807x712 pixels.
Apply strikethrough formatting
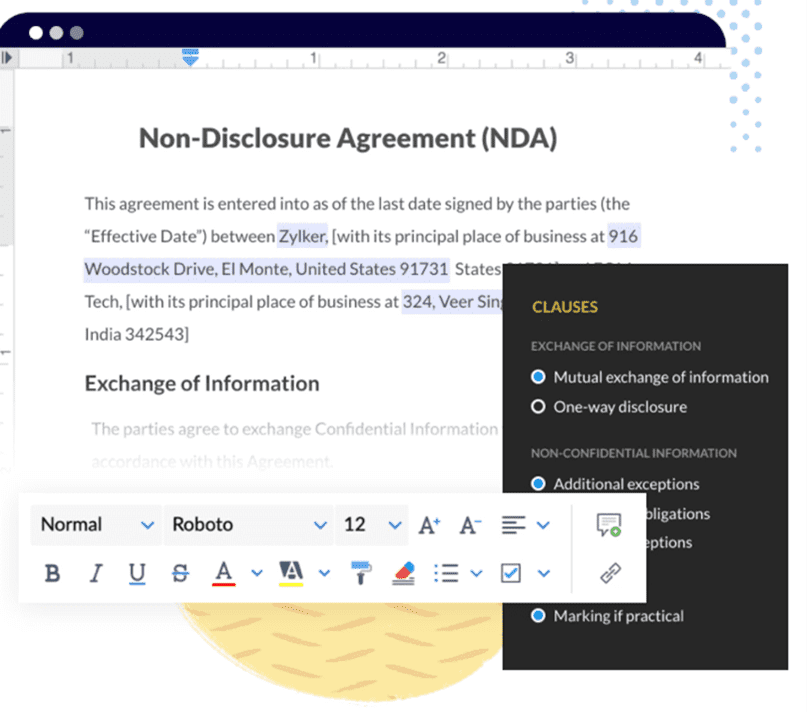[x=180, y=573]
